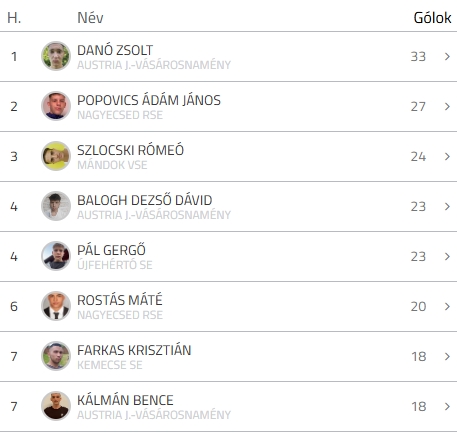Select Kálmán Bence's avatar image
Image resolution: width=457 pixels, height=439 pixels.
click(x=56, y=406)
